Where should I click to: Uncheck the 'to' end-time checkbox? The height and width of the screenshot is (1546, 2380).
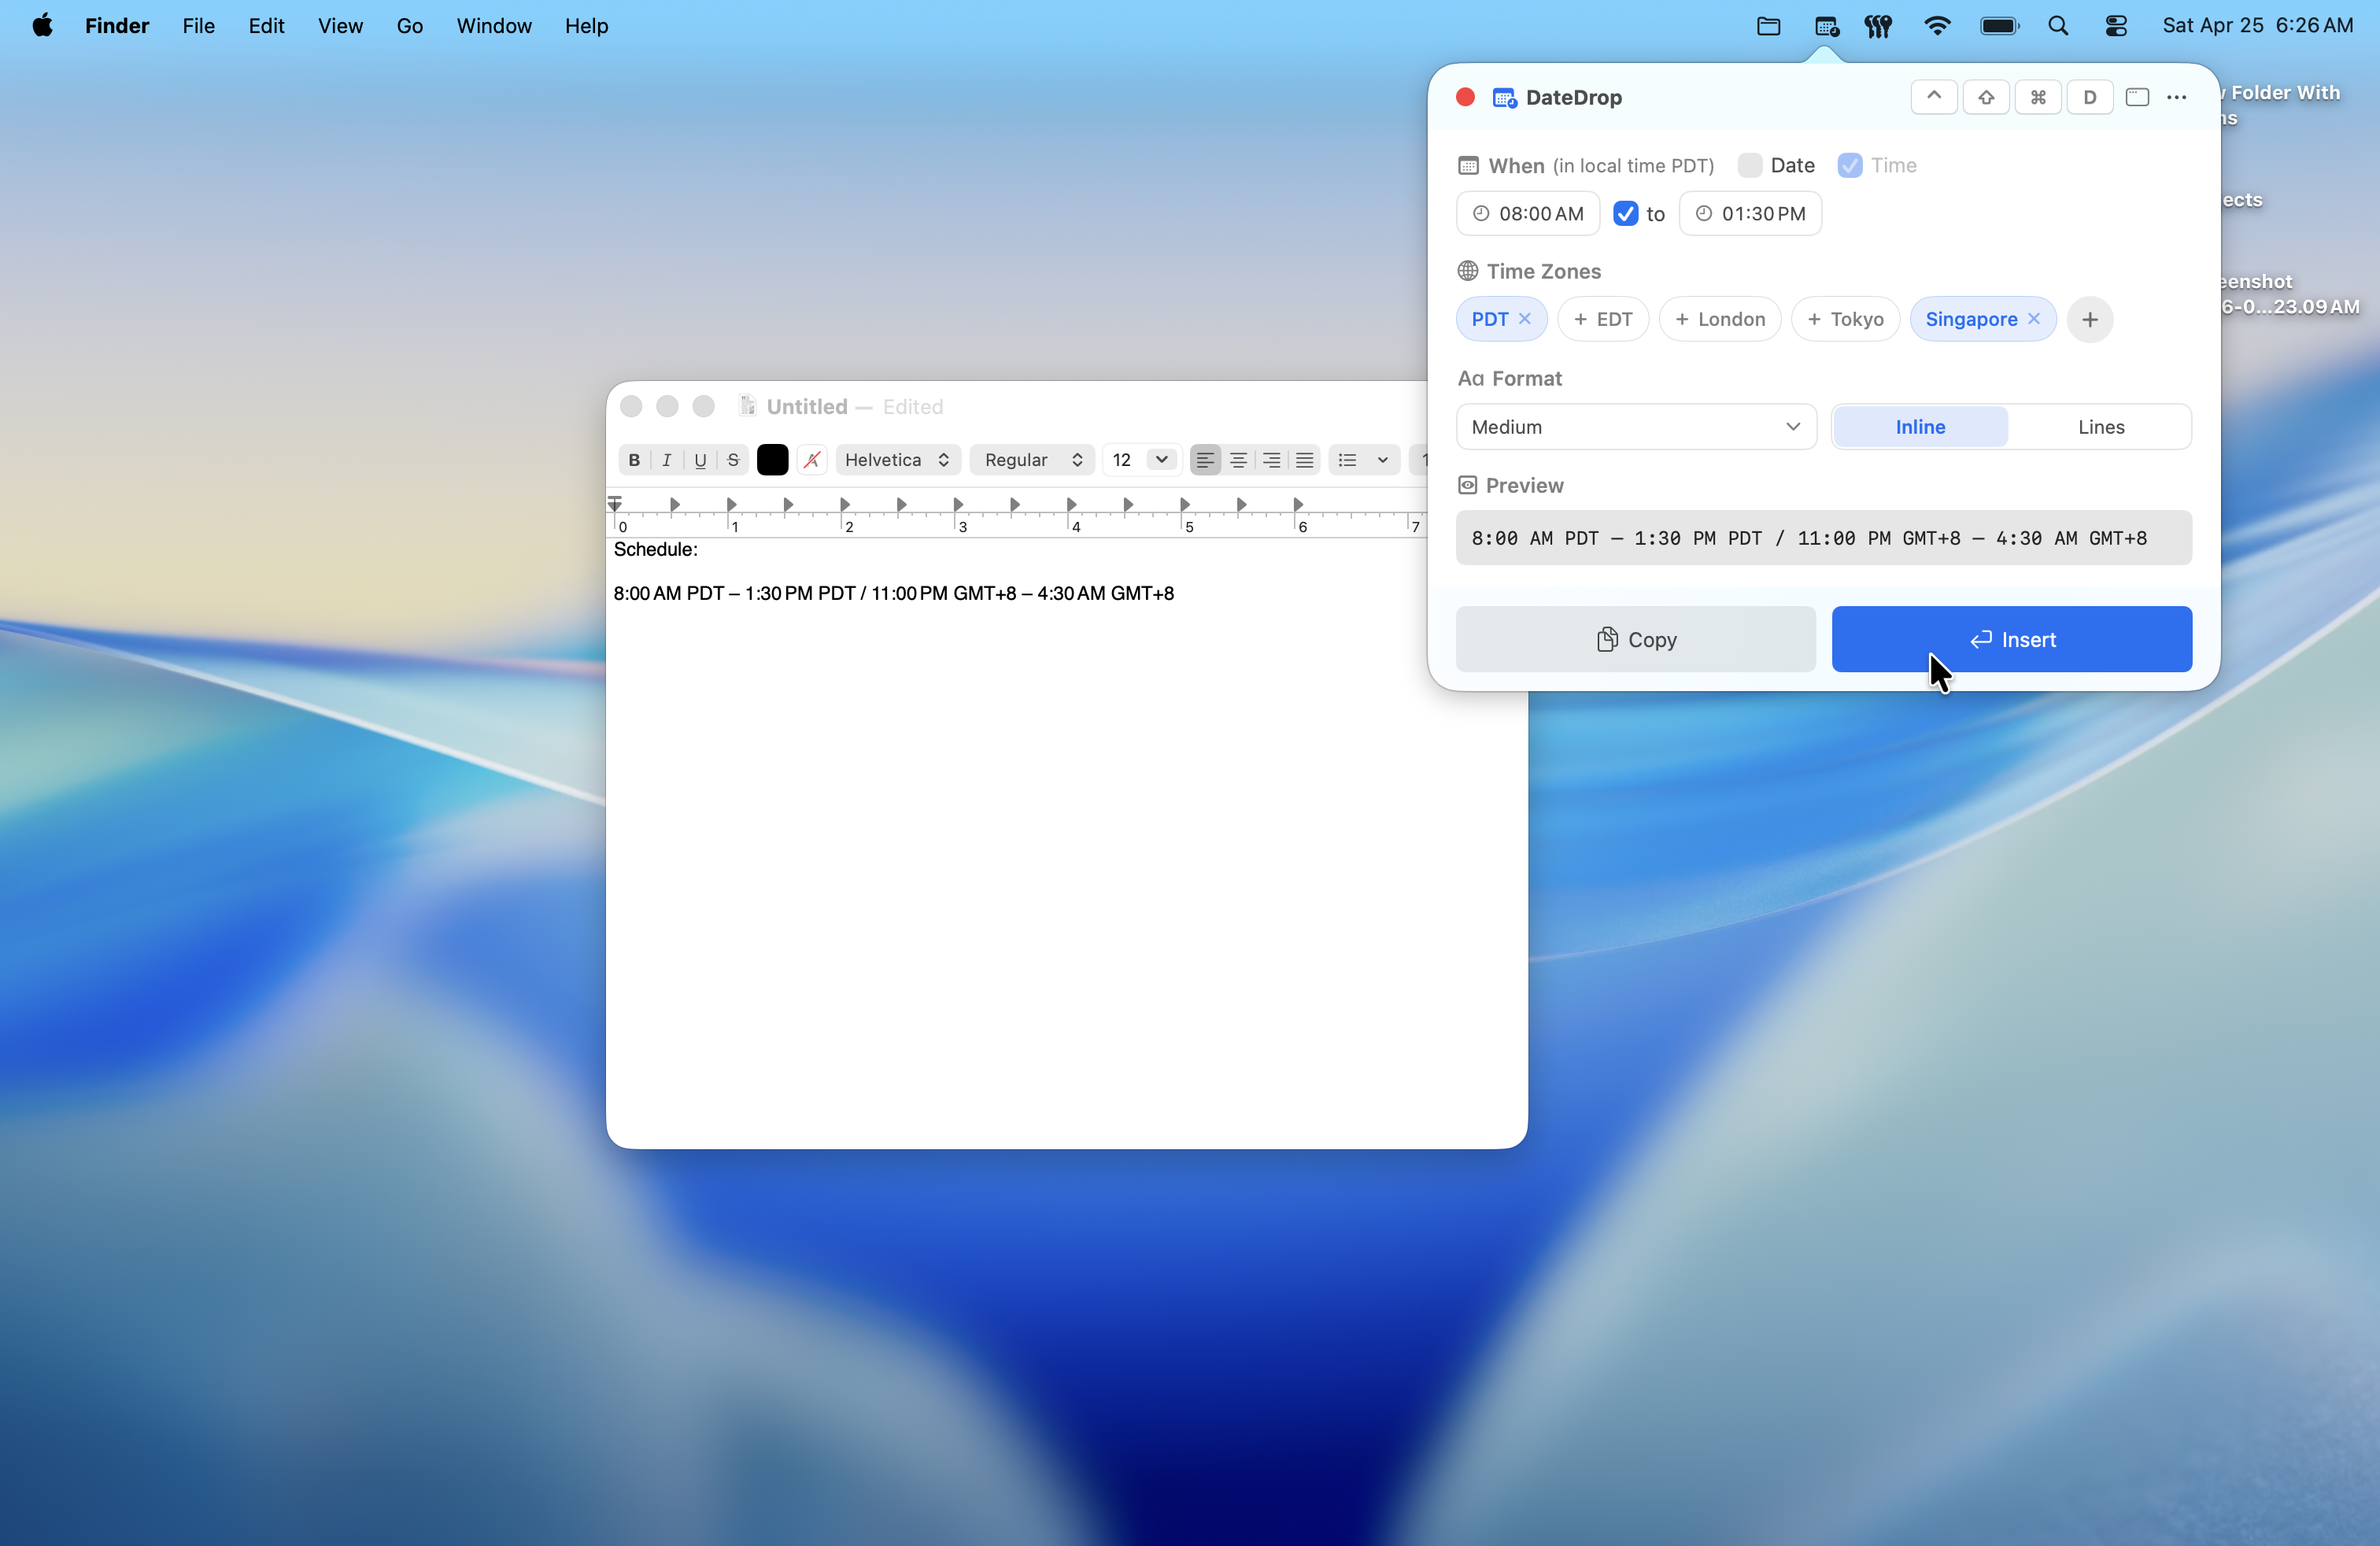coord(1626,213)
